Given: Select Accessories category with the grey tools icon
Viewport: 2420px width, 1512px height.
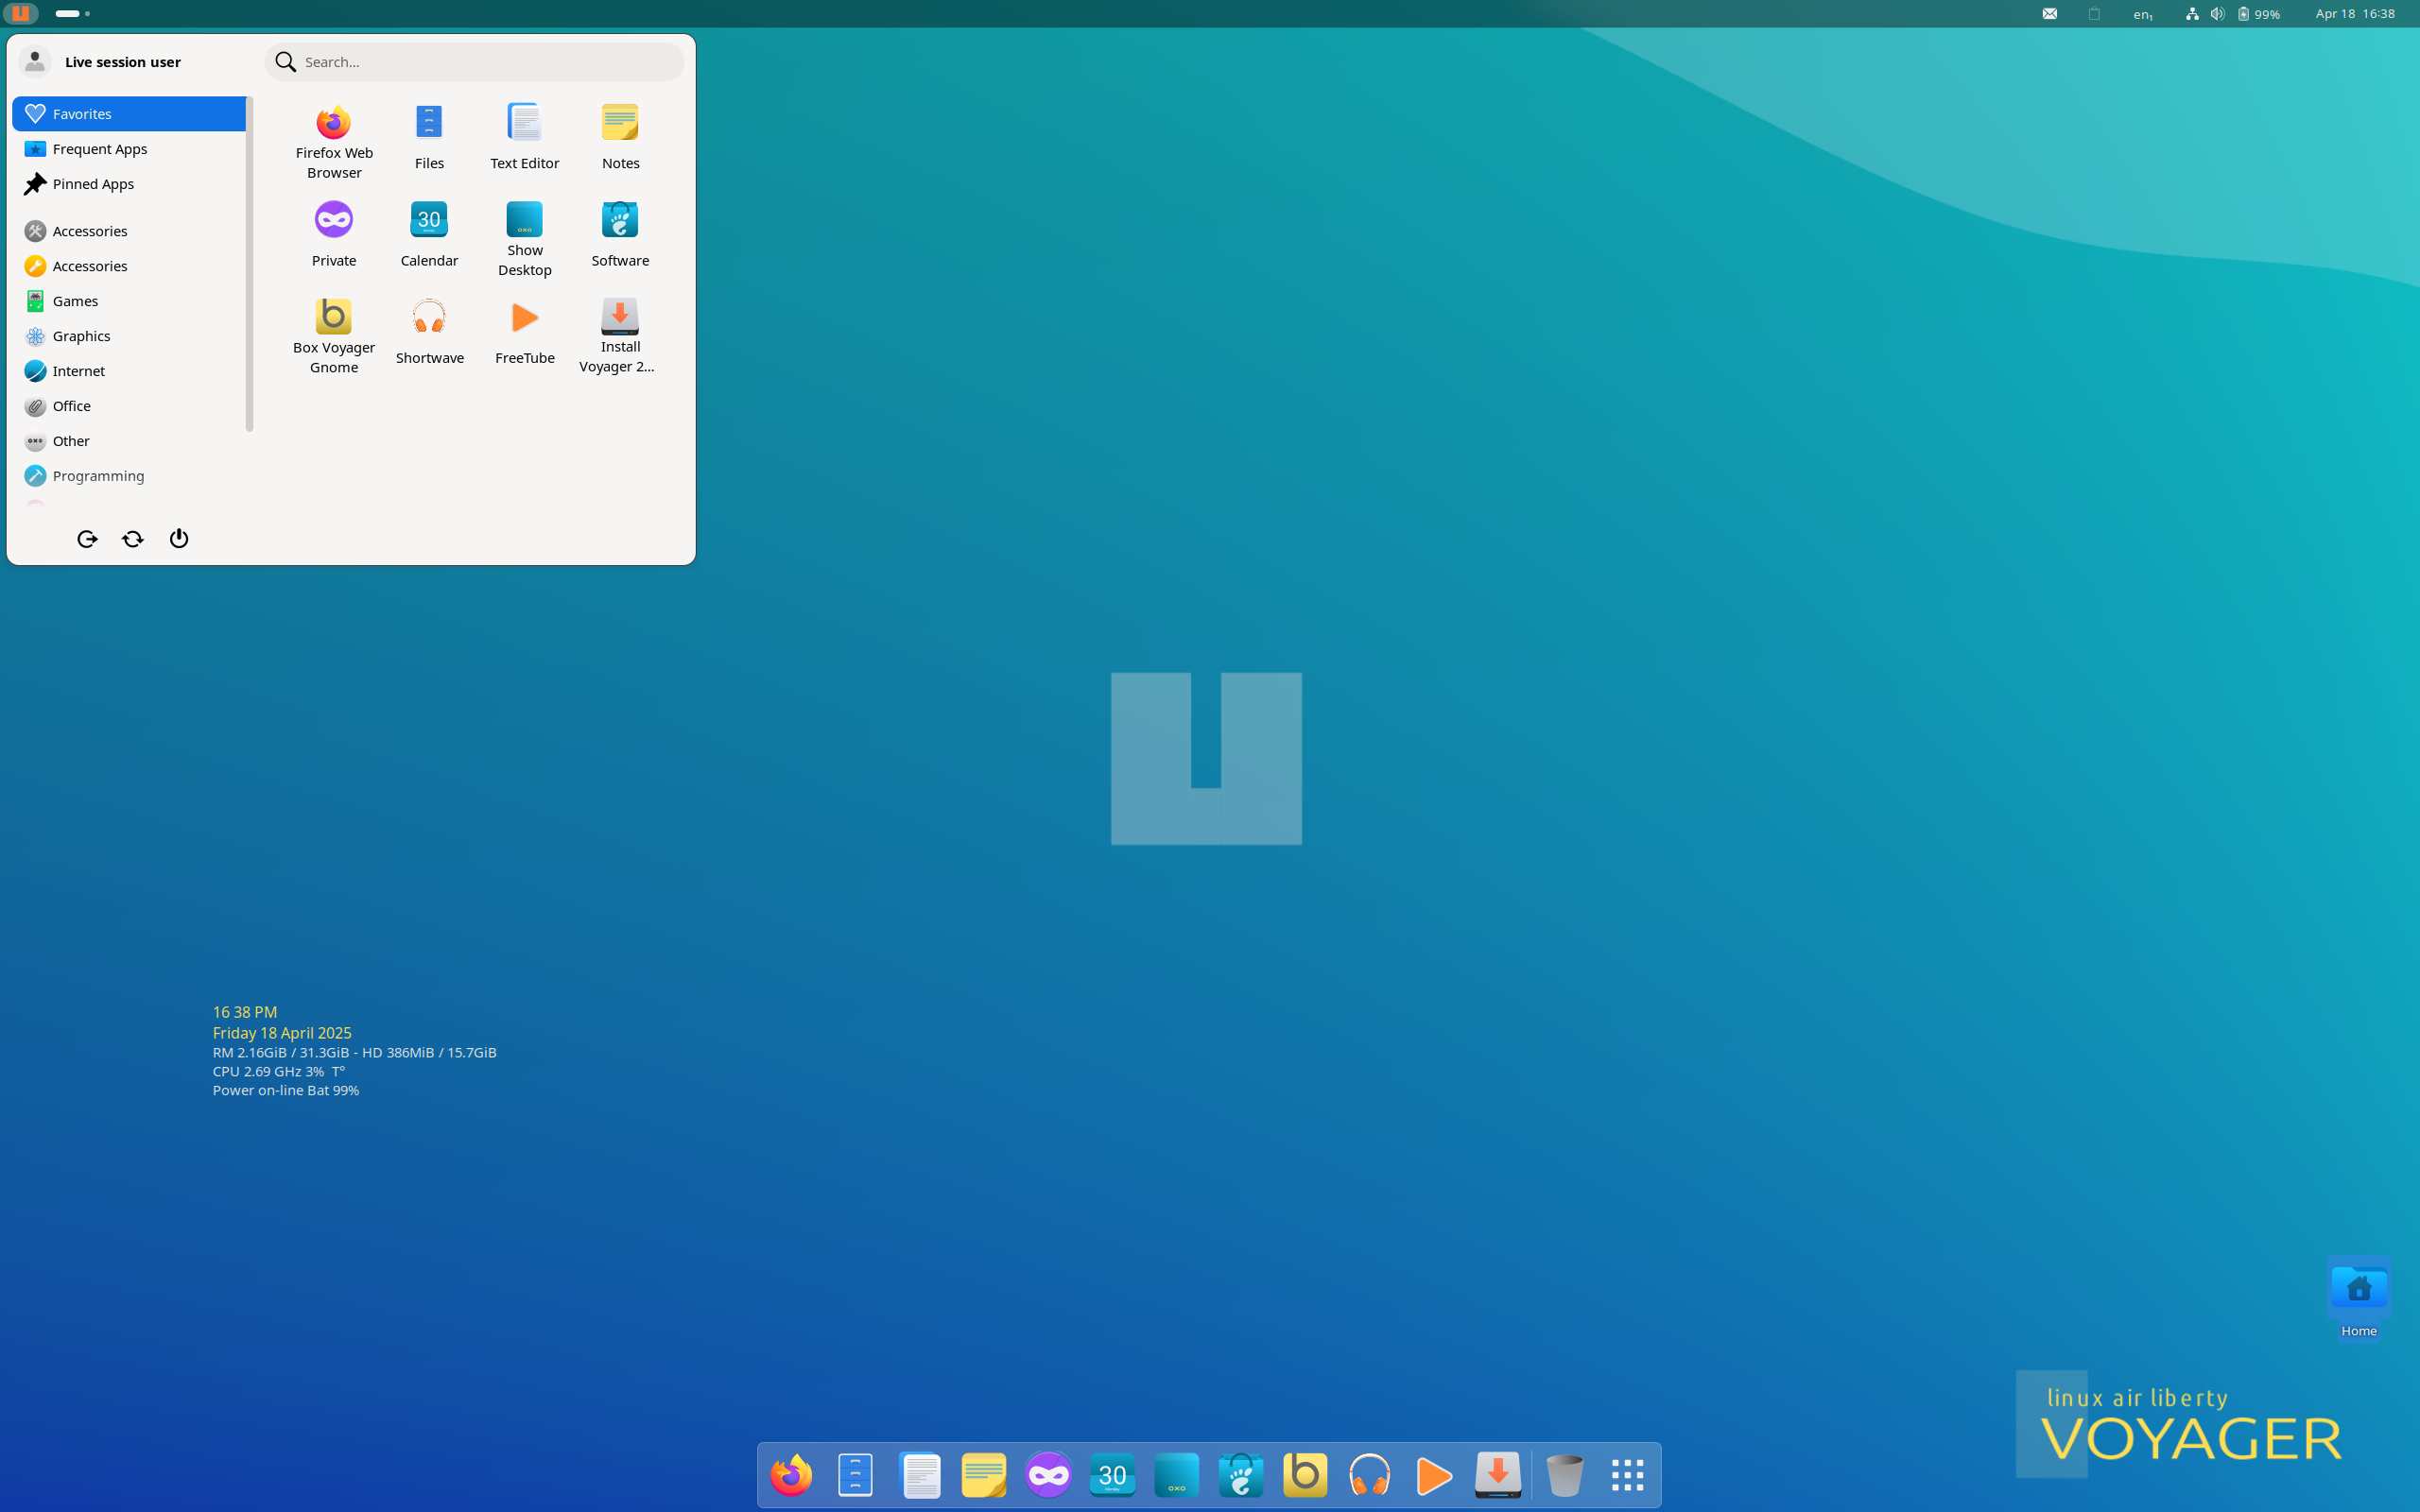Looking at the screenshot, I should click(x=129, y=231).
